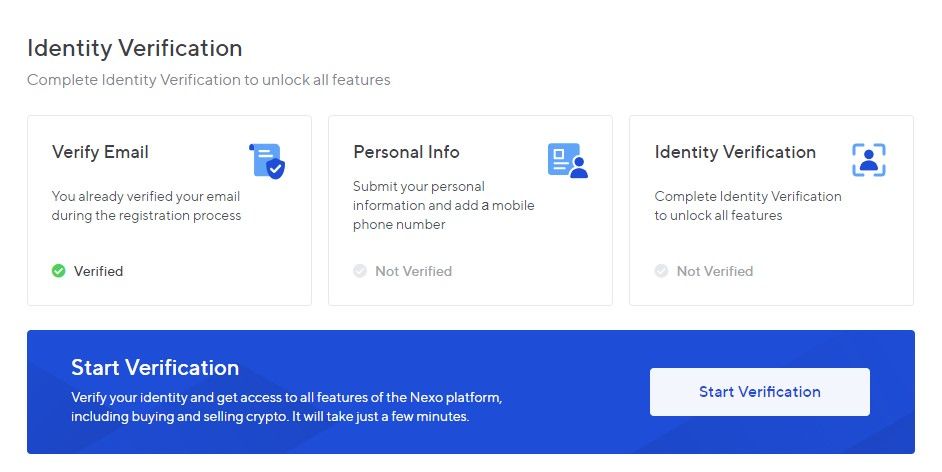Screen dimensions: 942x472
Task: Select the Personal Info card heading
Action: click(x=406, y=152)
